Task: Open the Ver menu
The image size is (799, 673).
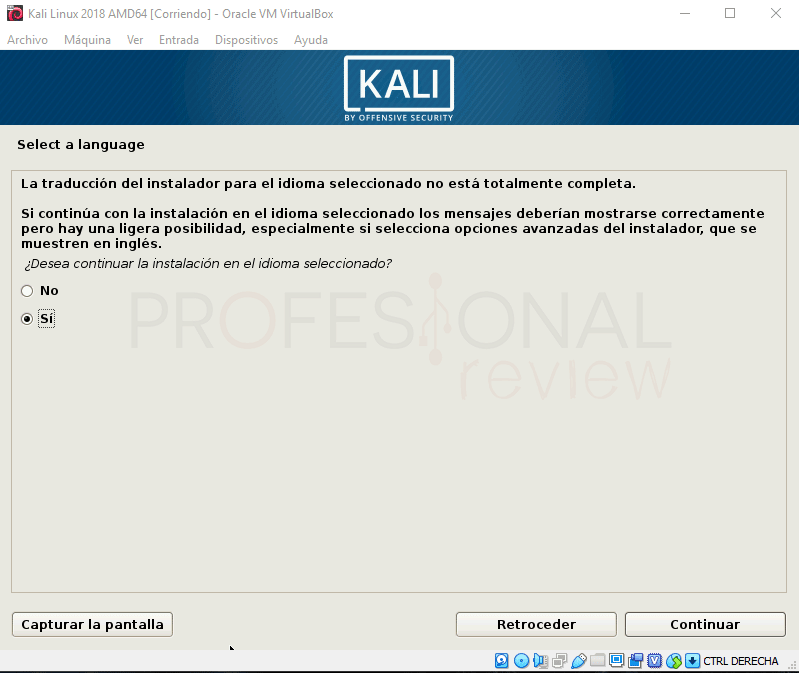Action: (x=135, y=40)
